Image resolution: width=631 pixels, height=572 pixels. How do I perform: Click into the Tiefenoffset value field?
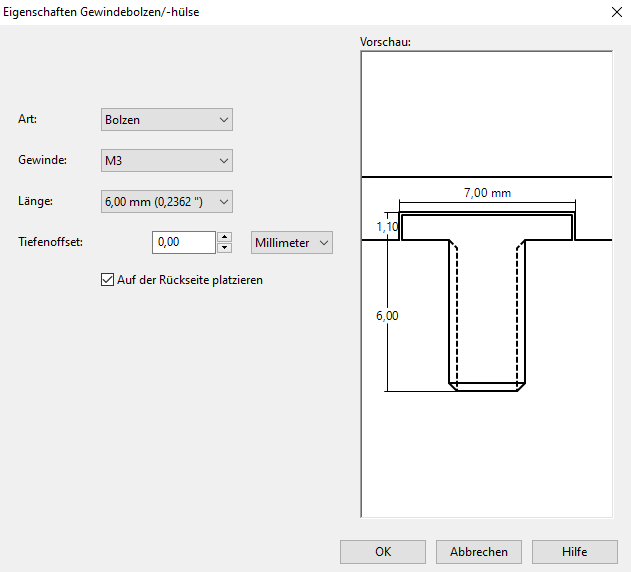[x=184, y=243]
